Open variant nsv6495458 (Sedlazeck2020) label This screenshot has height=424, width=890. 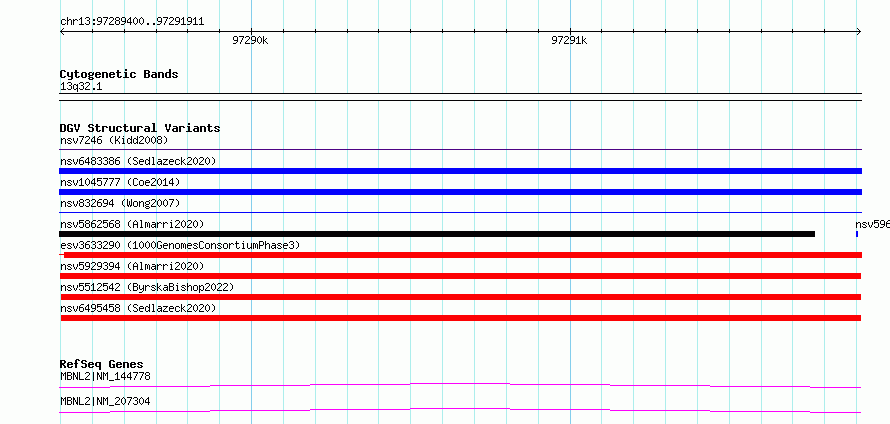pos(138,308)
